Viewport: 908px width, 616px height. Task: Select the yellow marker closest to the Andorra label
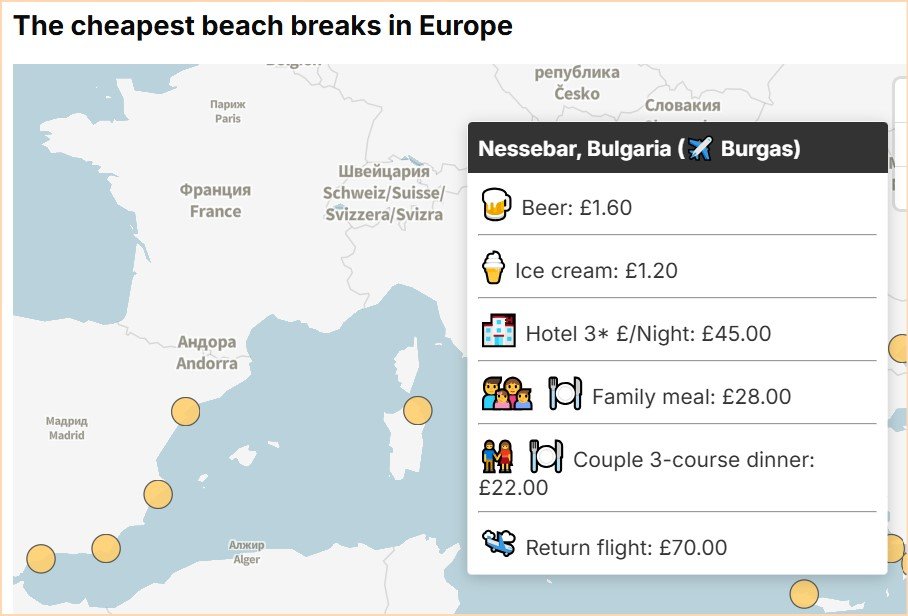[185, 411]
